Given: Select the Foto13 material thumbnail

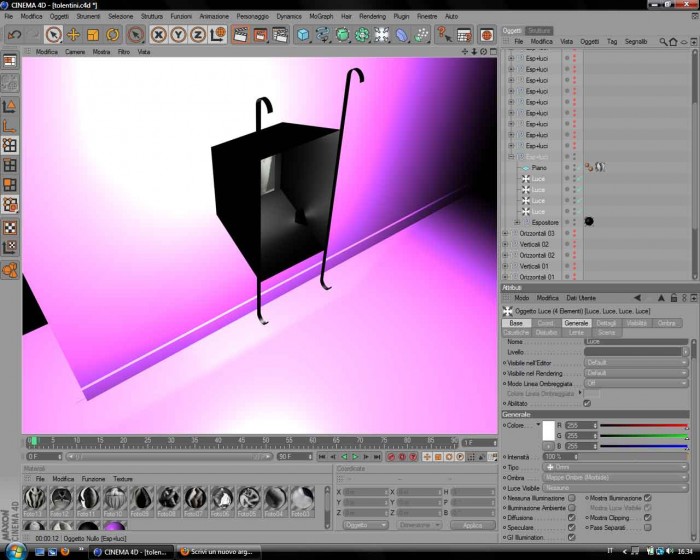Looking at the screenshot, I should 34,499.
